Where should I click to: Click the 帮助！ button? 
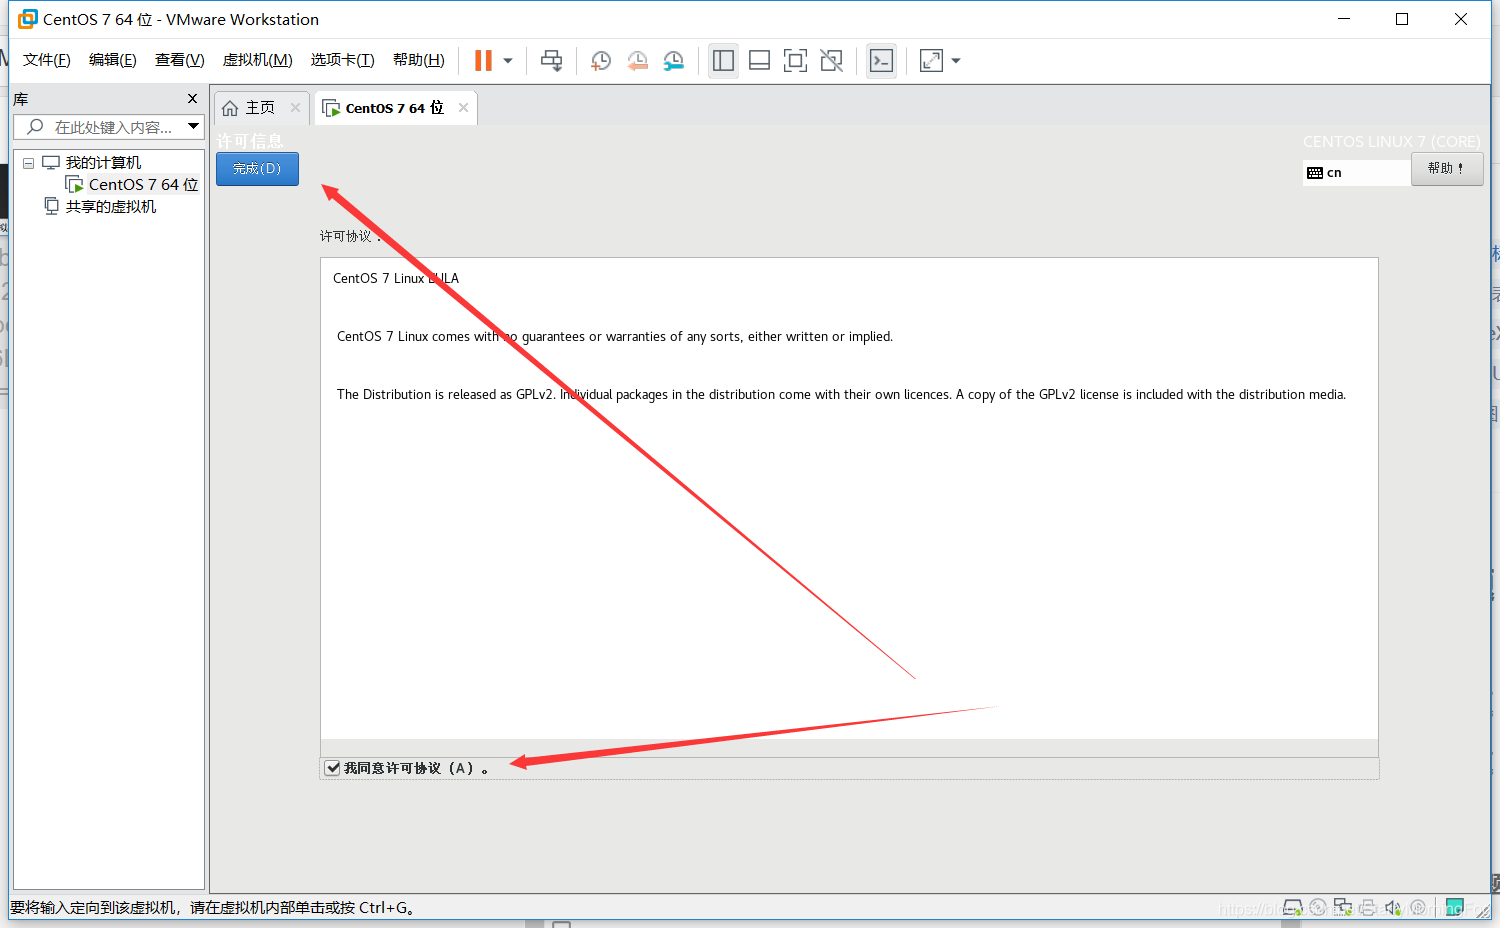click(1446, 169)
